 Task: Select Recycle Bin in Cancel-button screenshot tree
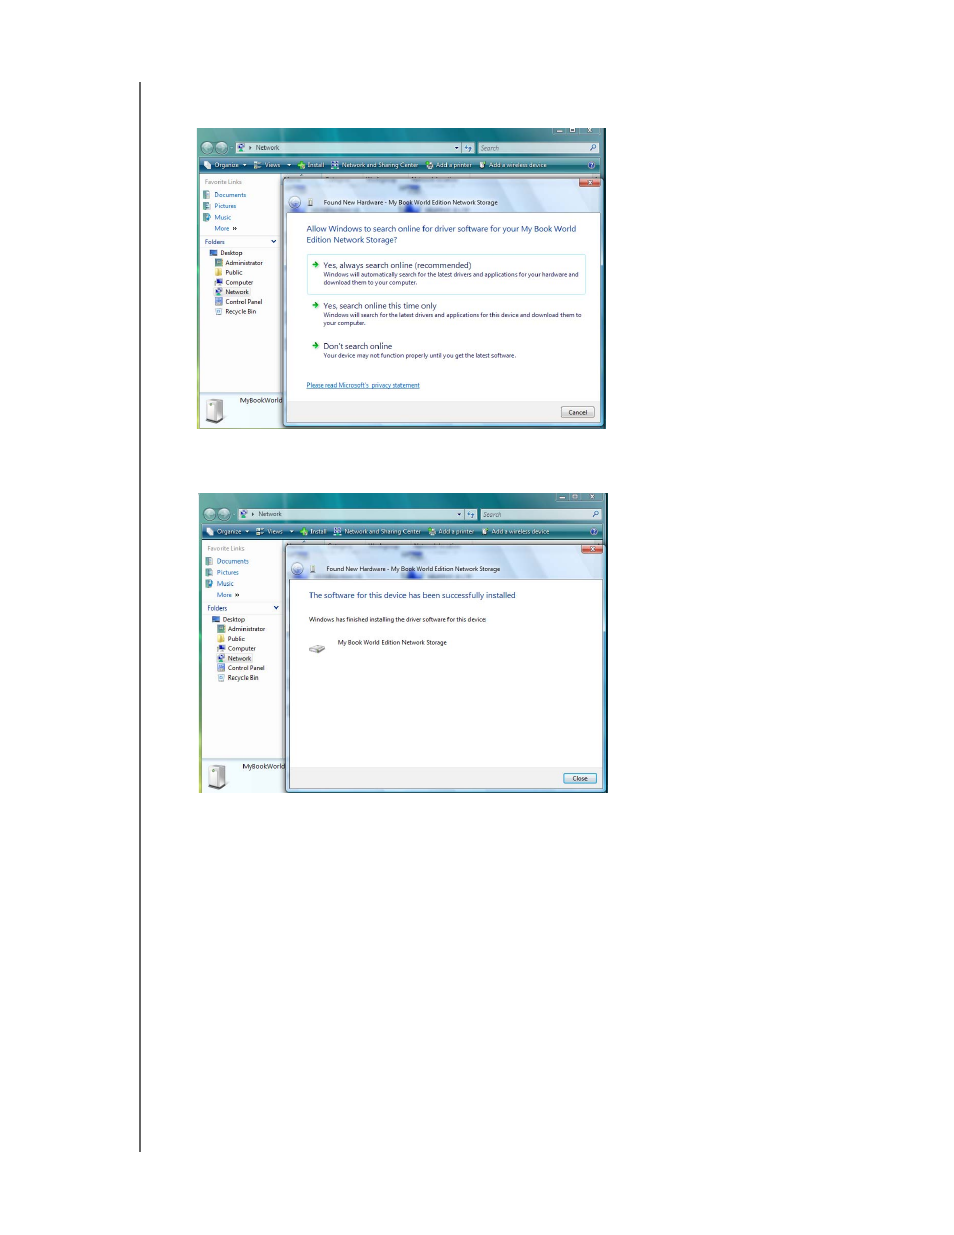pos(236,311)
